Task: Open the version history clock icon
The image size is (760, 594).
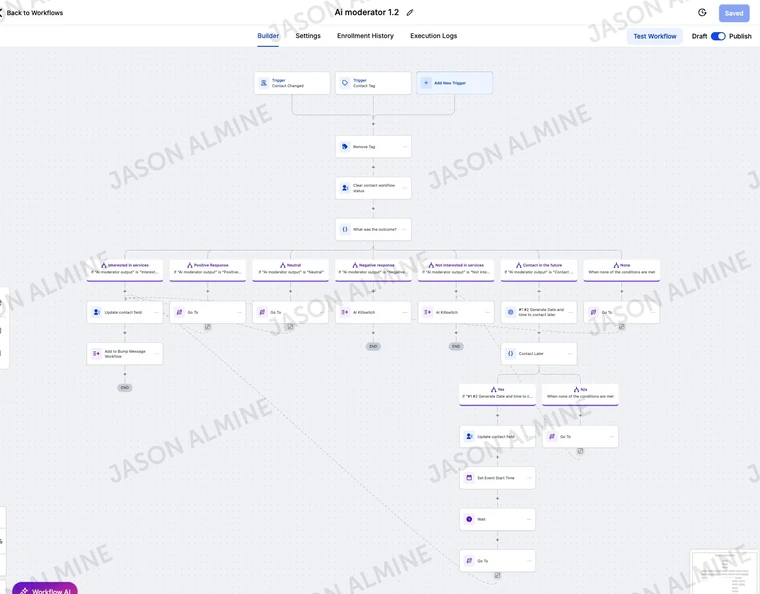Action: [x=702, y=13]
